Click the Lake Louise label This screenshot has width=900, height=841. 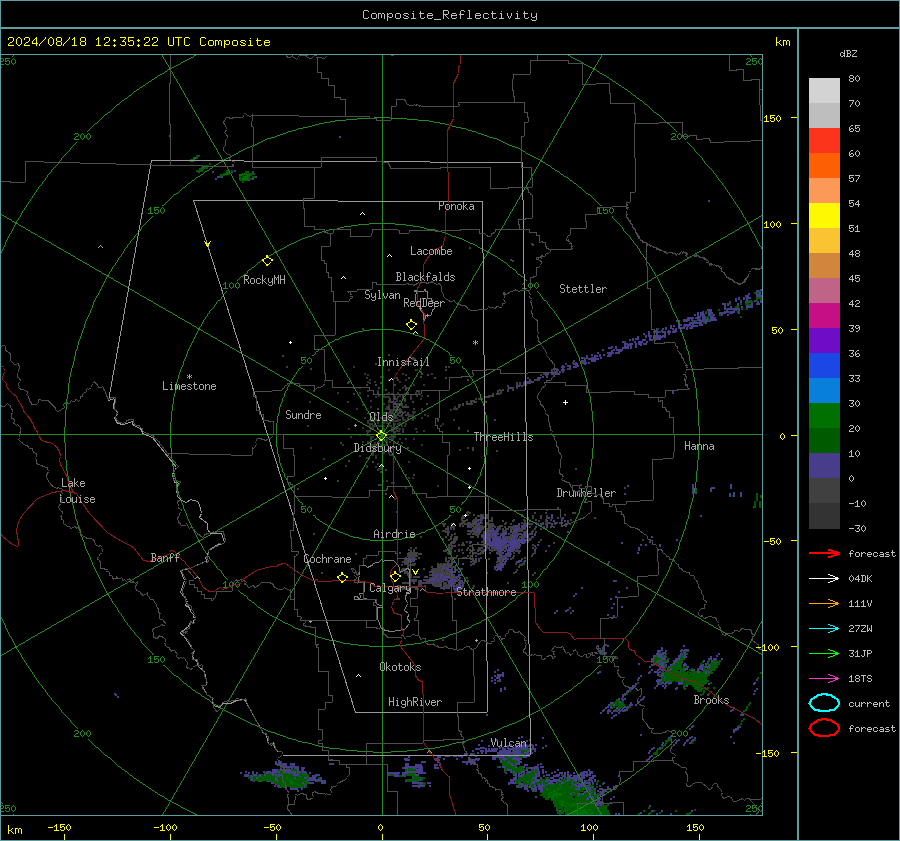click(77, 491)
